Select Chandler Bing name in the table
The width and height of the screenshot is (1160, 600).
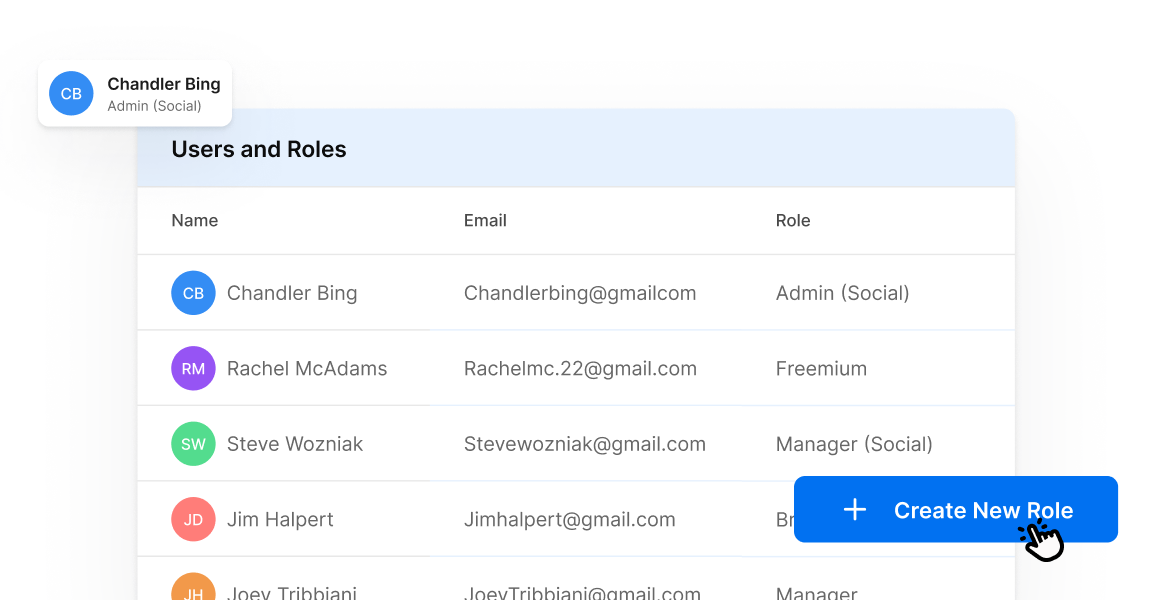click(x=292, y=293)
